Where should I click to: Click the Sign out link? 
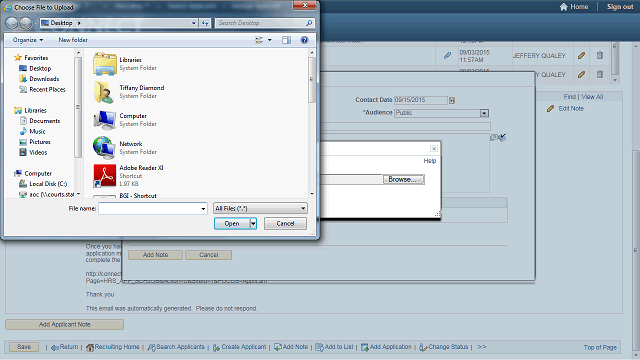coord(620,7)
